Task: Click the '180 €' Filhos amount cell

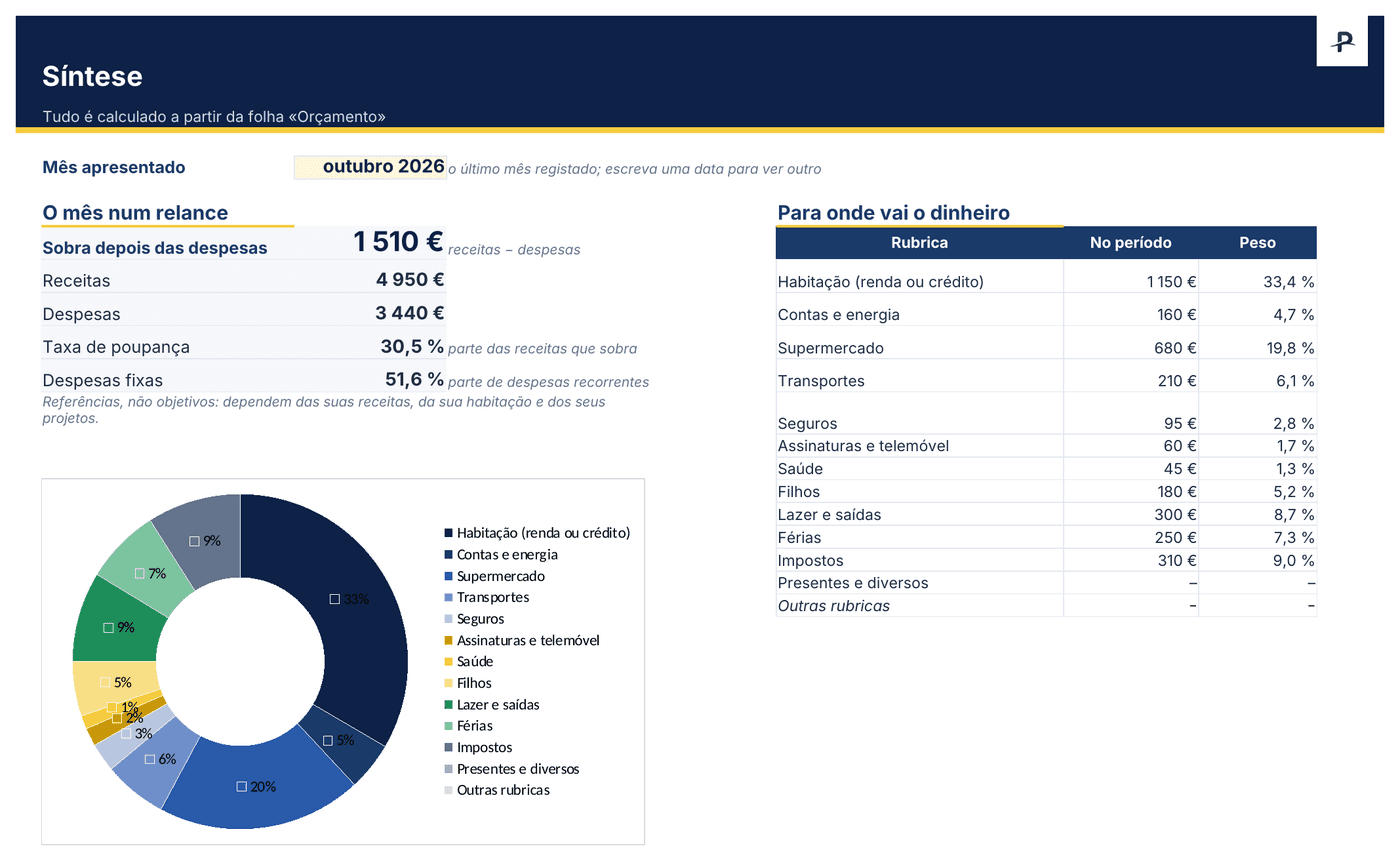Action: pos(1131,492)
